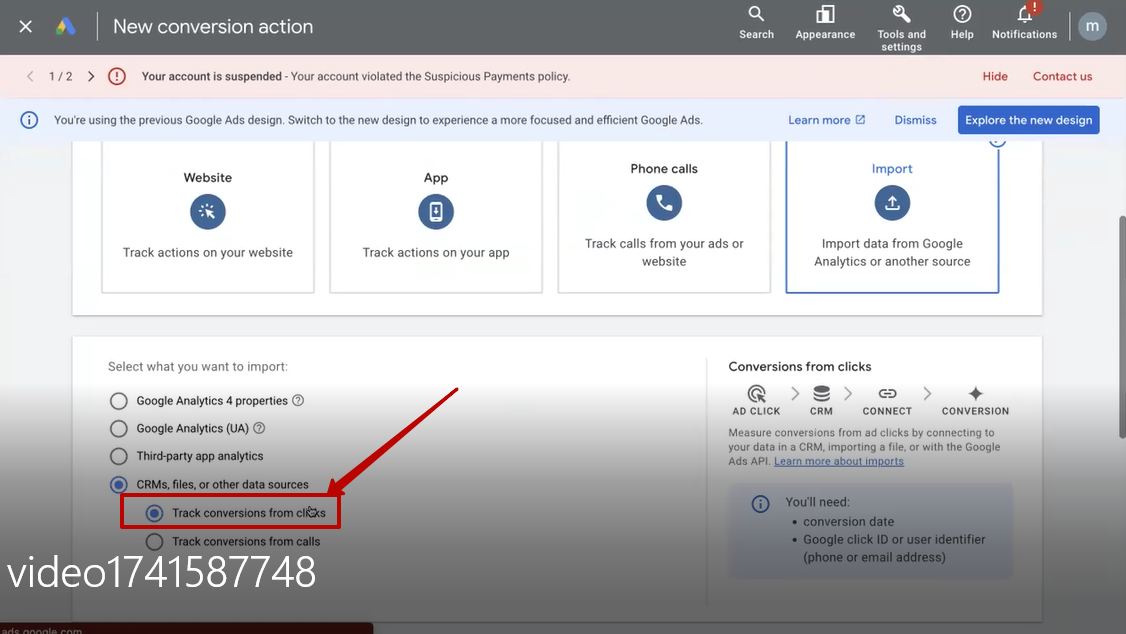Open Tools and settings menu
Image resolution: width=1126 pixels, height=634 pixels.
point(901,28)
